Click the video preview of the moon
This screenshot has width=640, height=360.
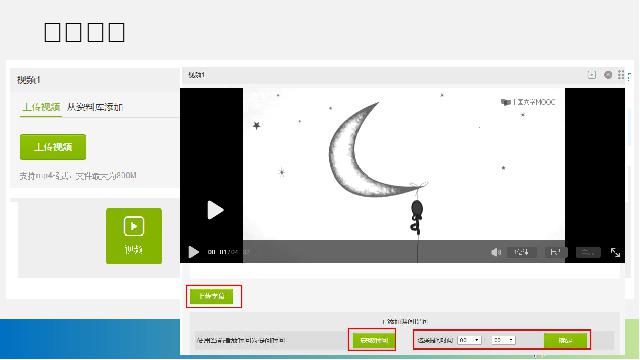[404, 164]
